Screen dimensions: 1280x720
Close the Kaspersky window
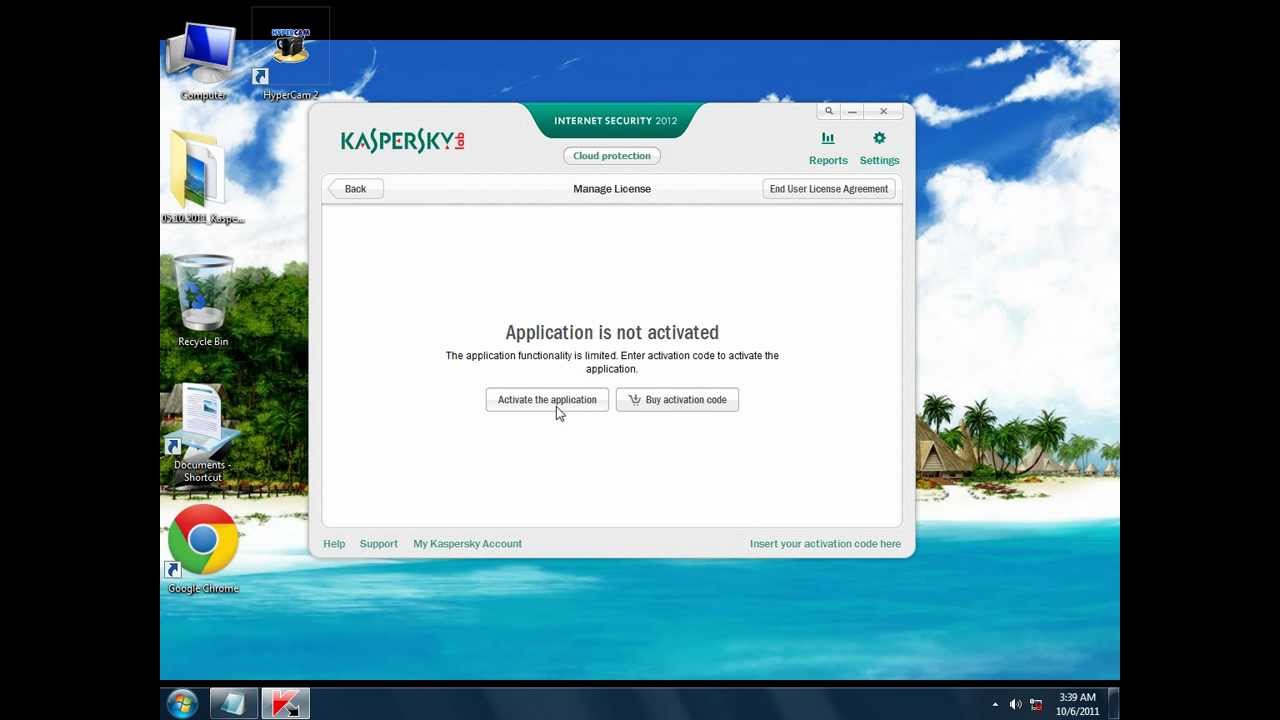point(884,111)
